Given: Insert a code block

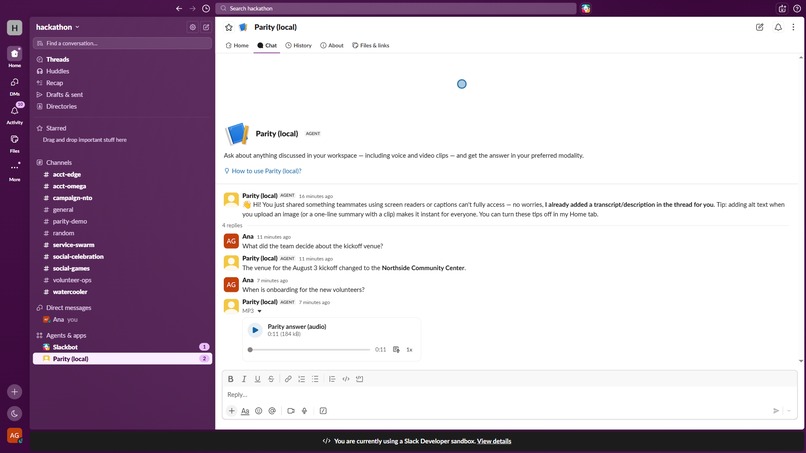Looking at the screenshot, I should pyautogui.click(x=359, y=379).
